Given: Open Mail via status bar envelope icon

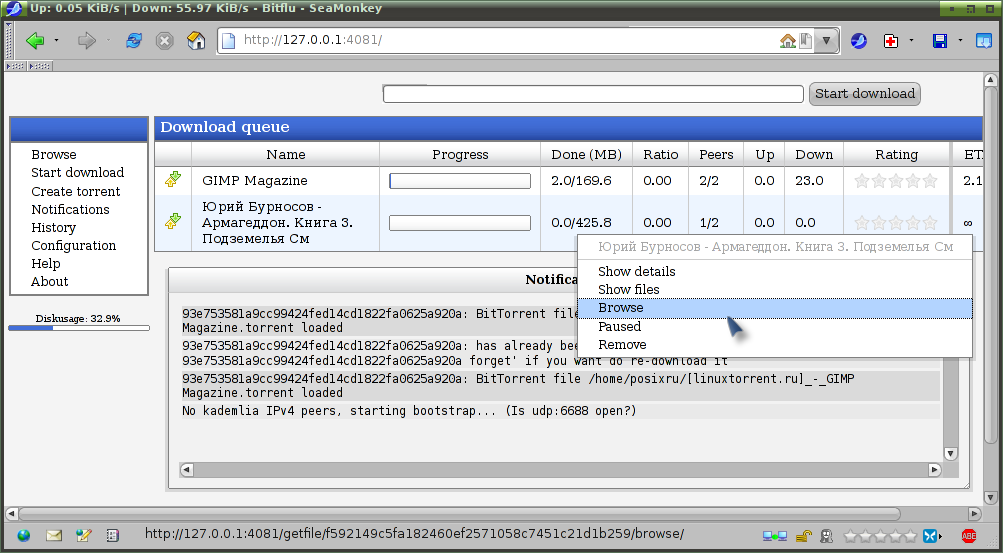Looking at the screenshot, I should 53,535.
